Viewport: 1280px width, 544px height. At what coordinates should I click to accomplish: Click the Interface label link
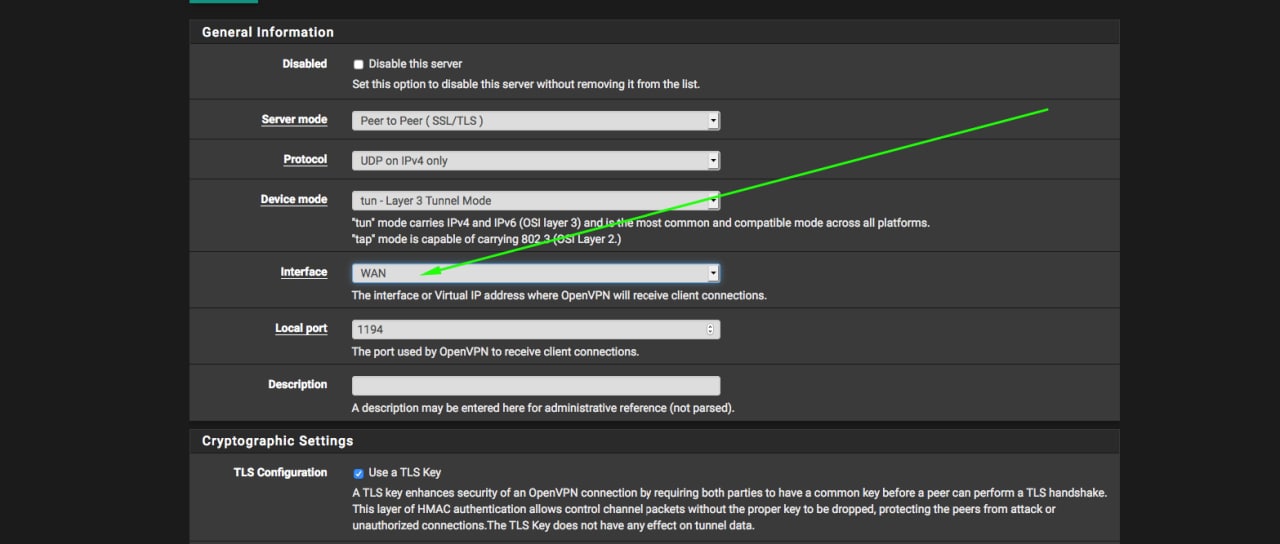click(304, 271)
